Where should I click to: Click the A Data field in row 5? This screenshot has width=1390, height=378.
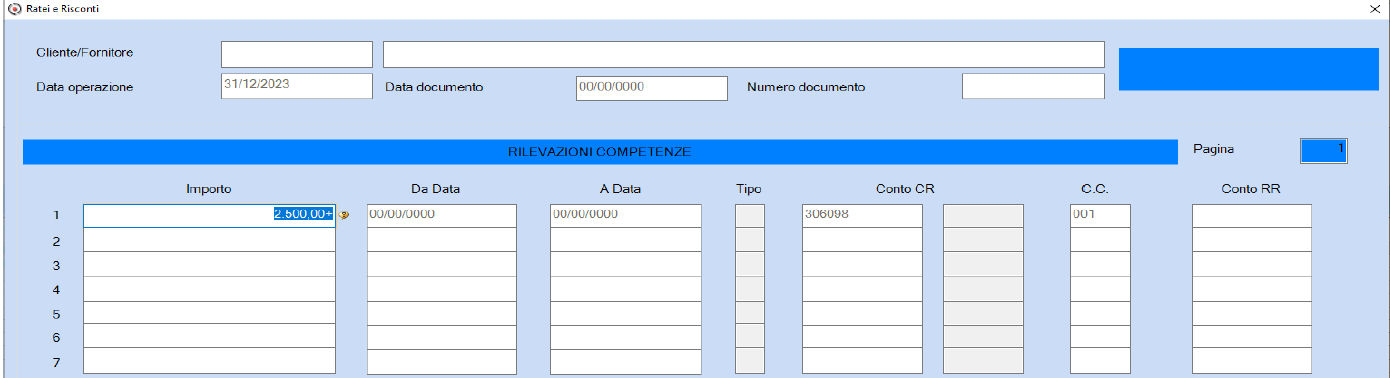coord(626,312)
